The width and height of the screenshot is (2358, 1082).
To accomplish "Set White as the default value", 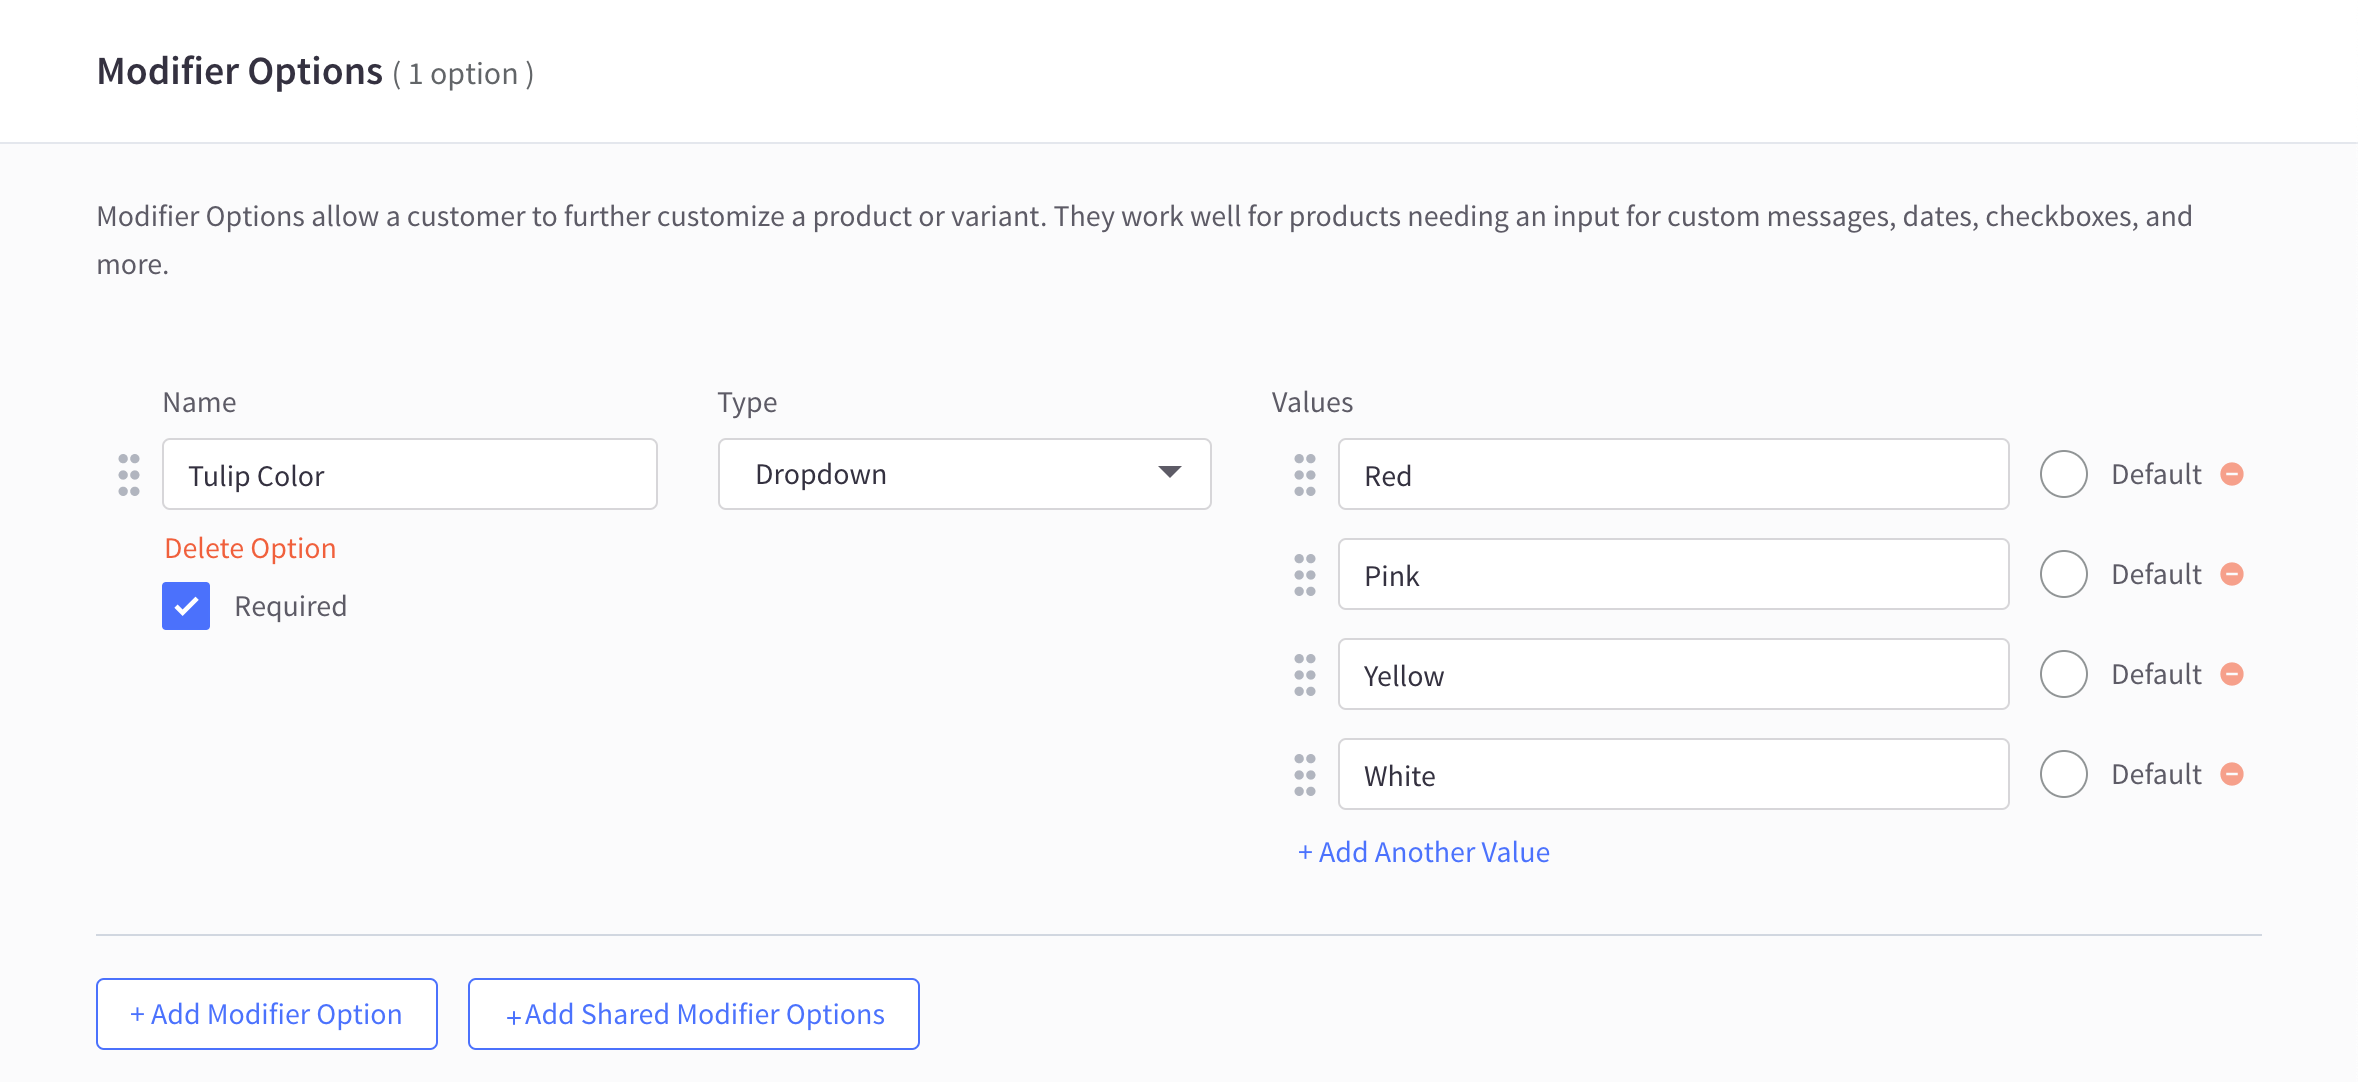I will (x=2064, y=774).
